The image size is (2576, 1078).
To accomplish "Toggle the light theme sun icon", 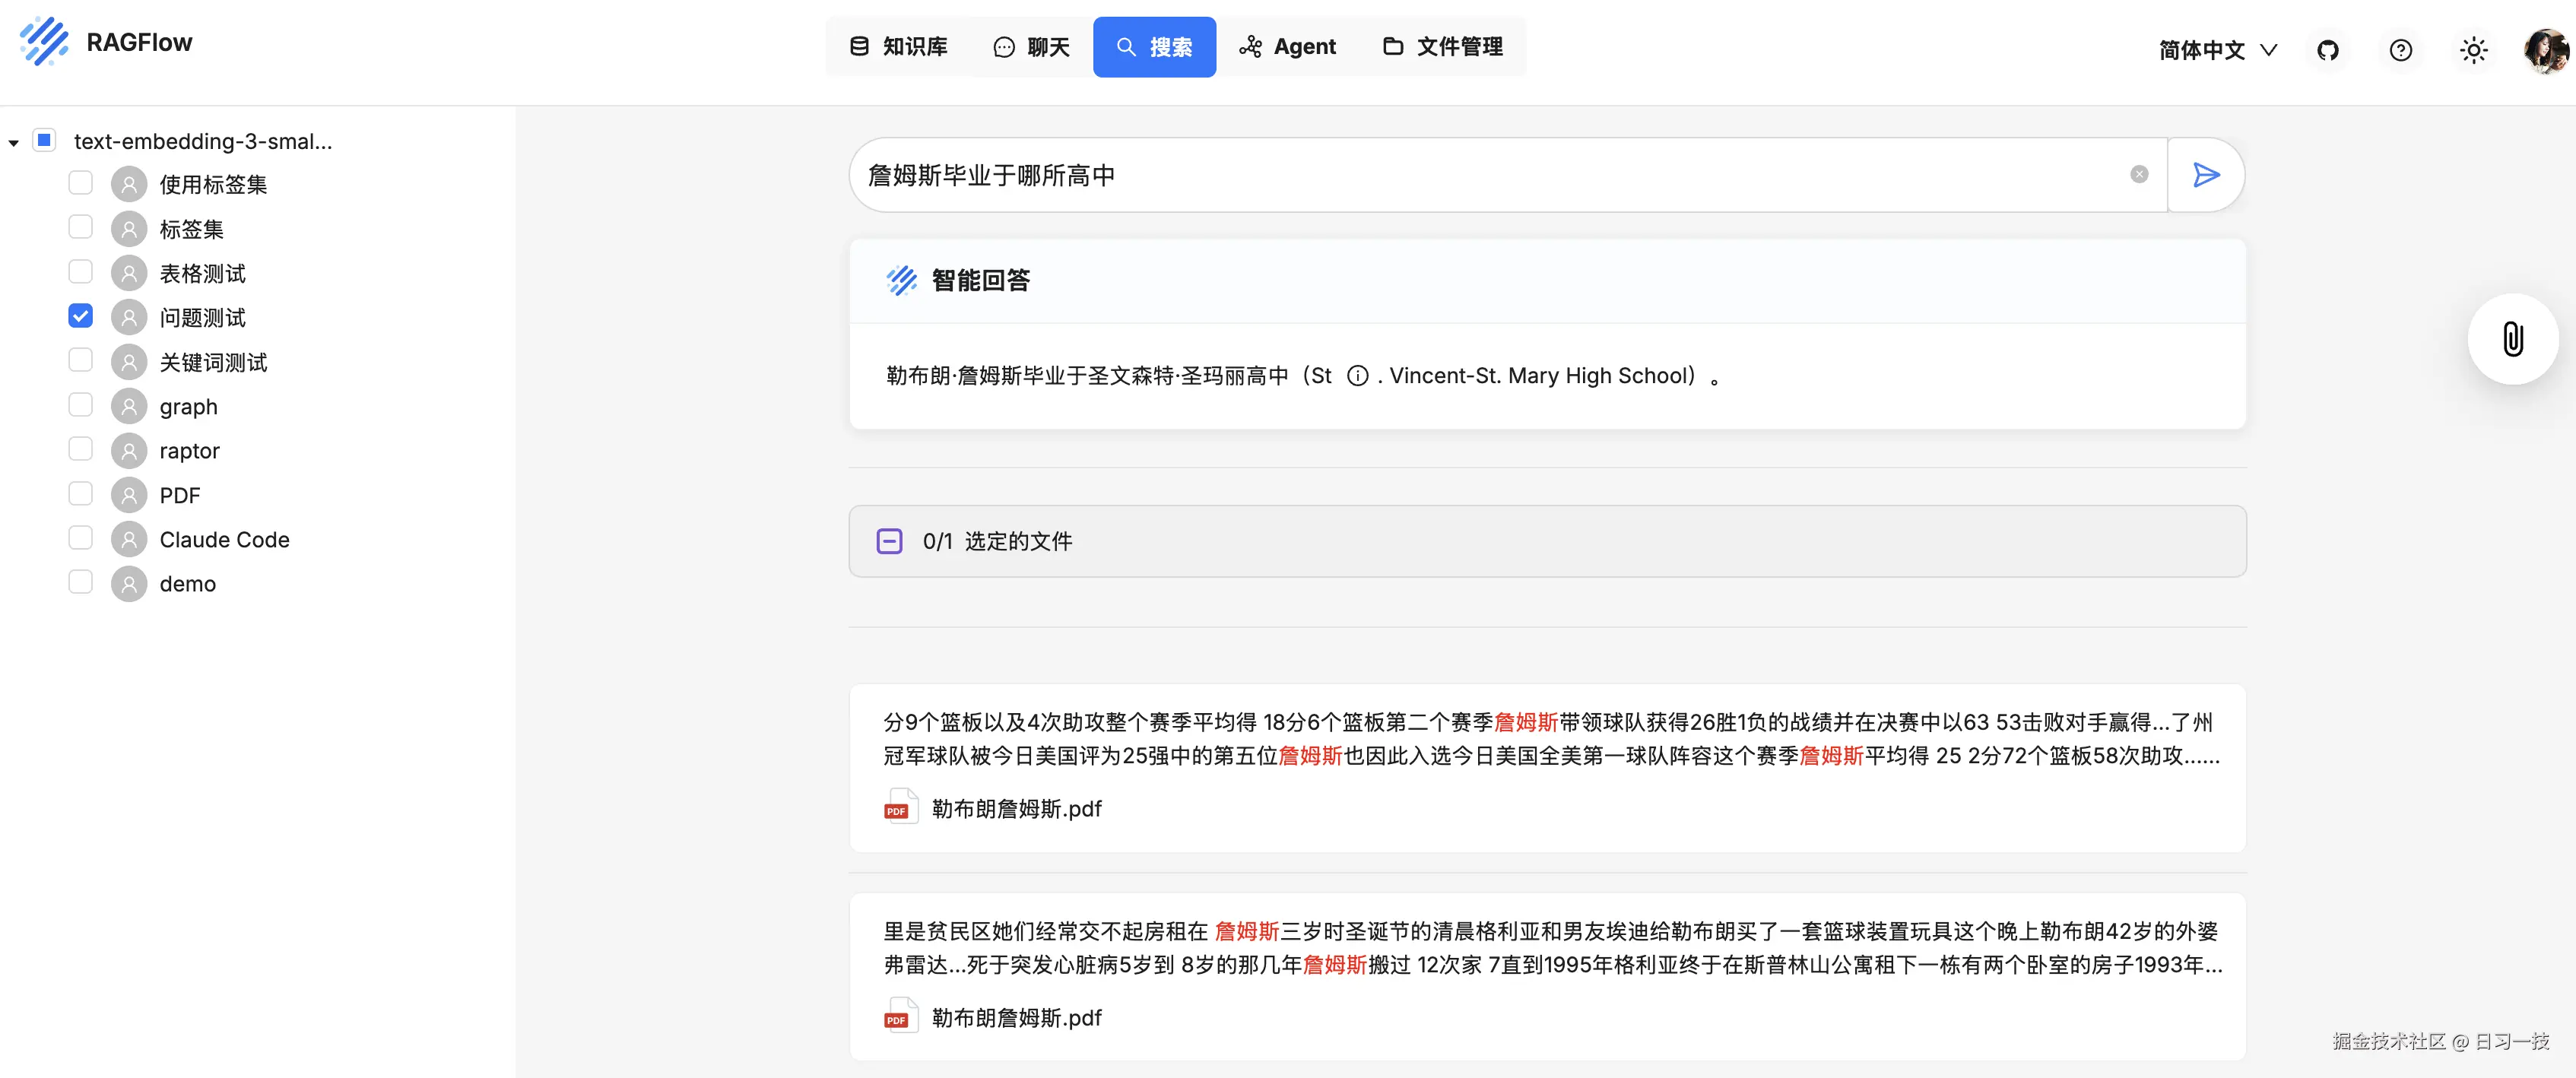I will pyautogui.click(x=2473, y=50).
